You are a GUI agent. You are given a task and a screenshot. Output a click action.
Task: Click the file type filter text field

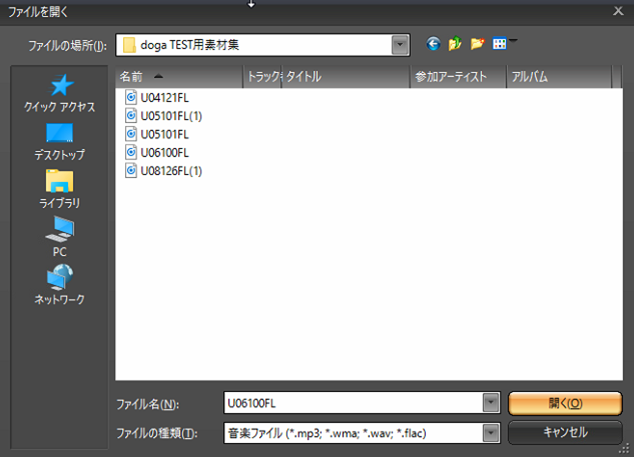tap(353, 433)
